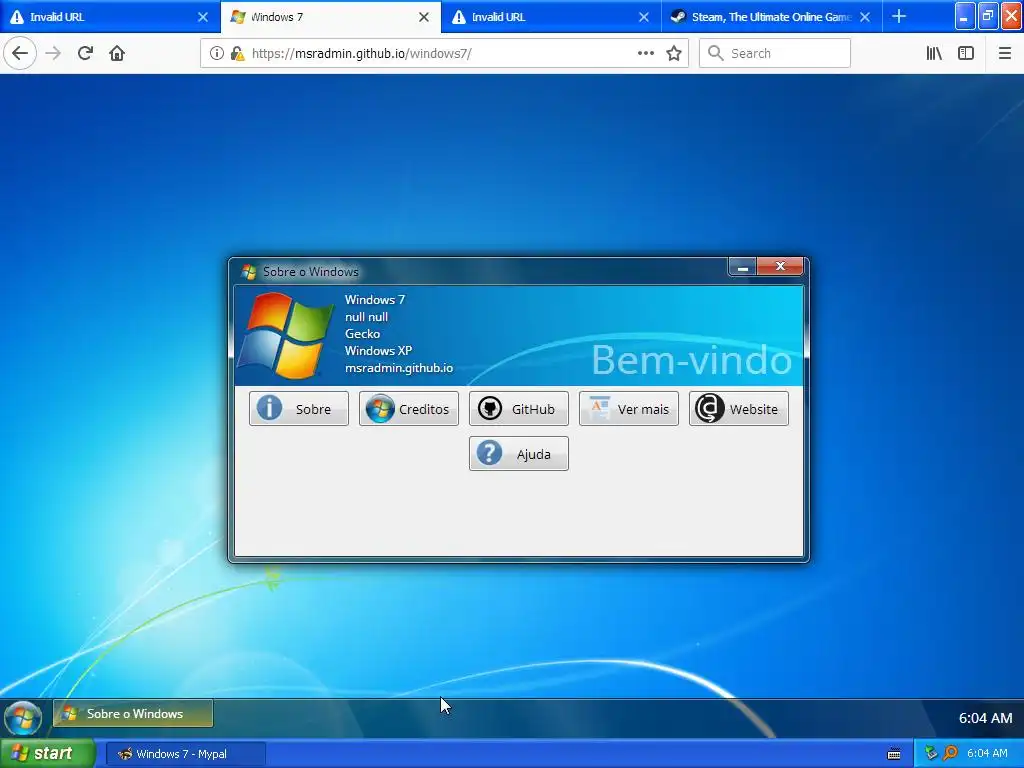The height and width of the screenshot is (768, 1024).
Task: Open the Website button
Action: click(739, 409)
